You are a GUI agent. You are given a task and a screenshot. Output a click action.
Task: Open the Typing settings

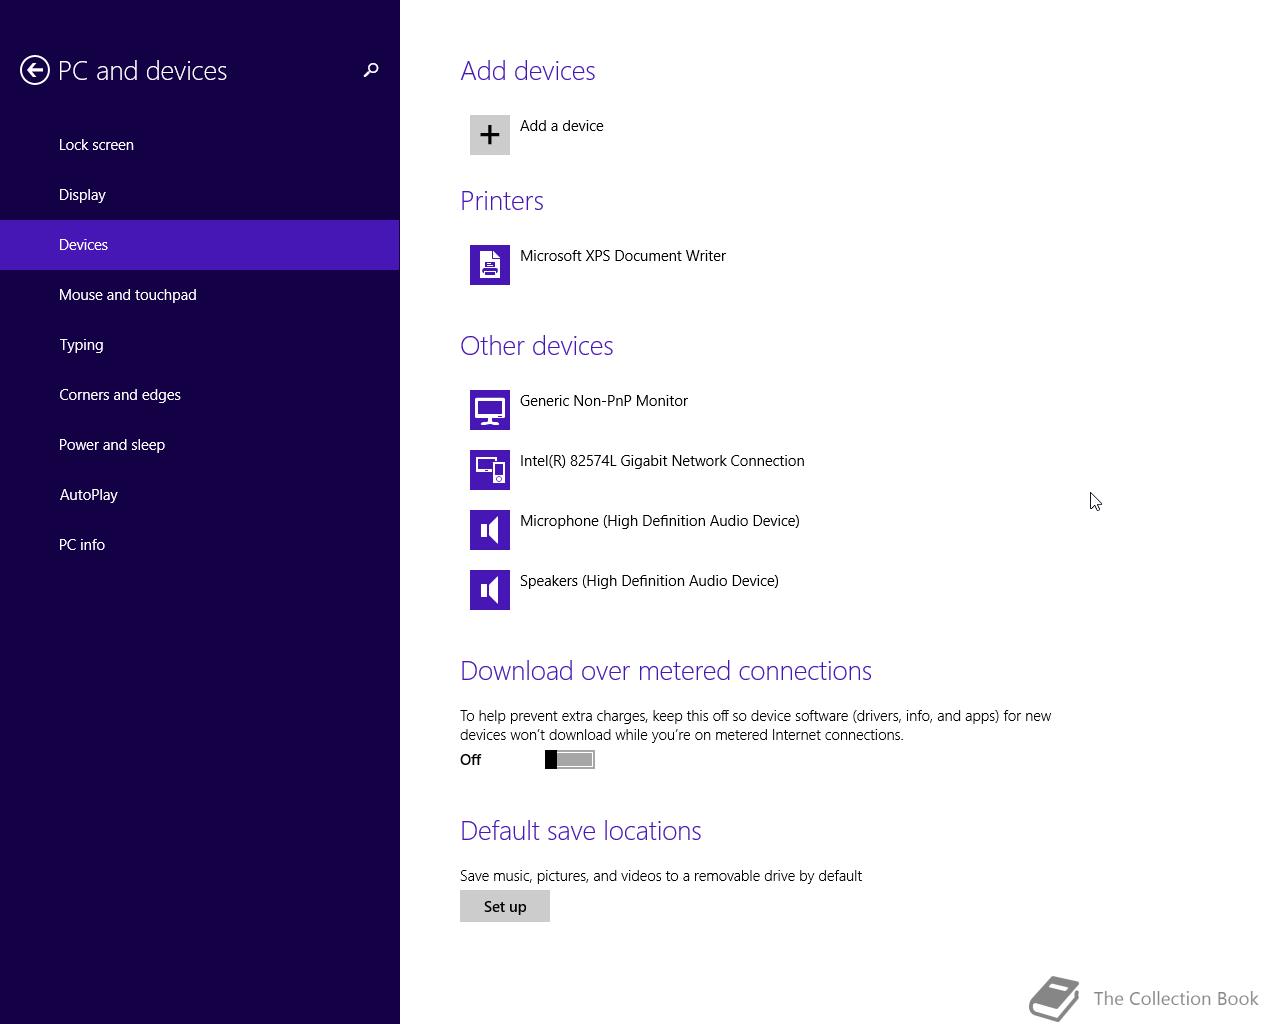(x=200, y=345)
